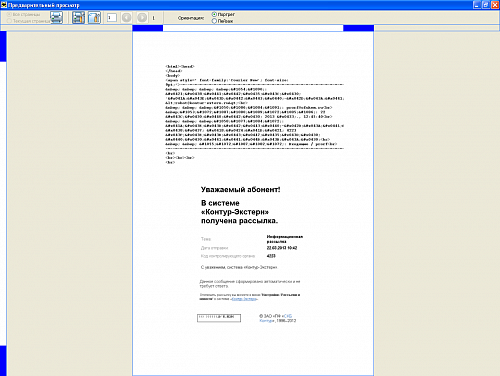Viewport: 500px width, 376px height.
Task: Open the СКБ Контур copyright link
Action: [276, 318]
